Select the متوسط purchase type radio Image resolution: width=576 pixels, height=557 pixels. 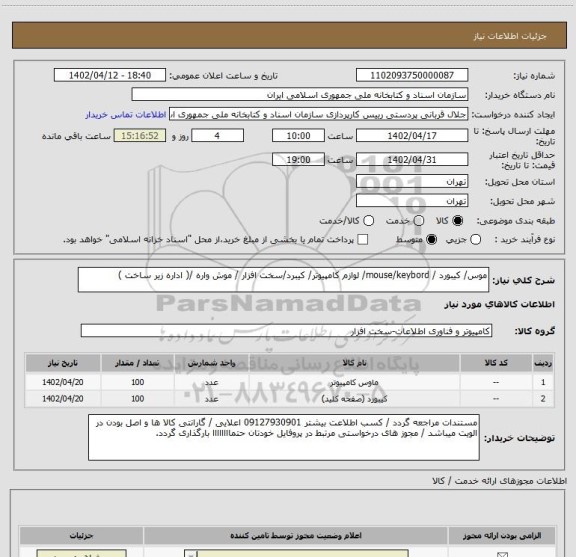pos(431,240)
